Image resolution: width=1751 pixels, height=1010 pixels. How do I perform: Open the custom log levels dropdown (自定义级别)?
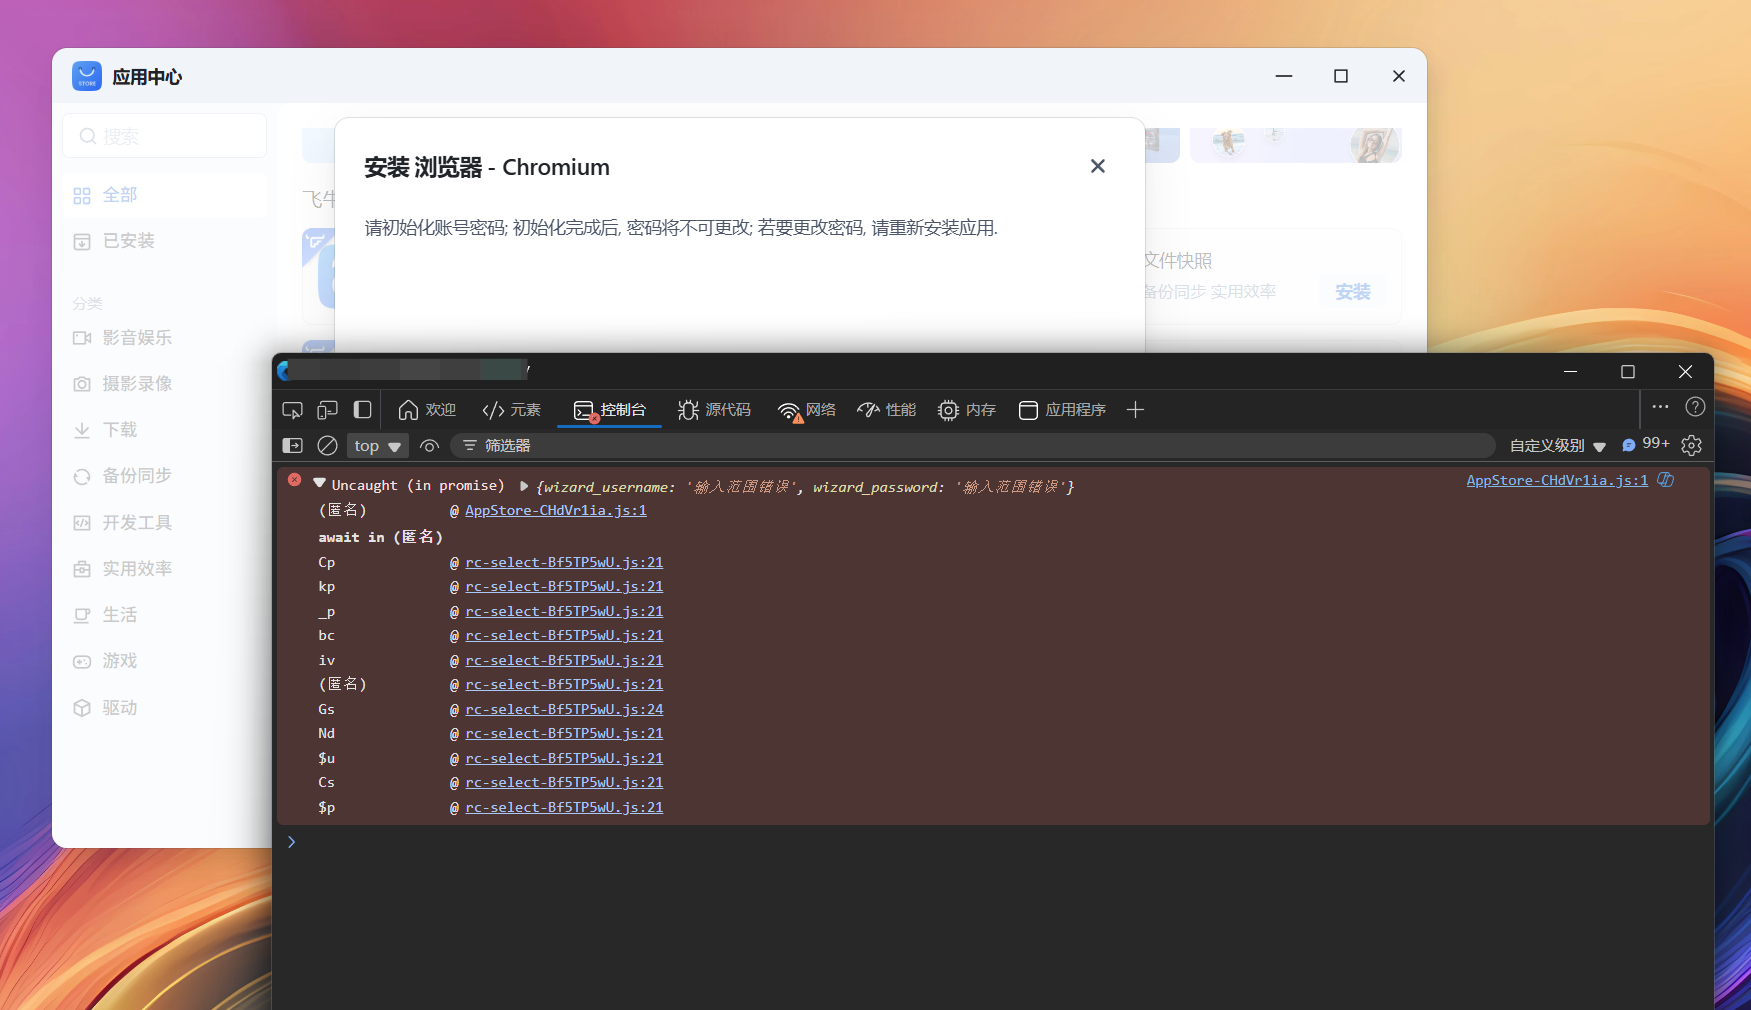click(1557, 446)
